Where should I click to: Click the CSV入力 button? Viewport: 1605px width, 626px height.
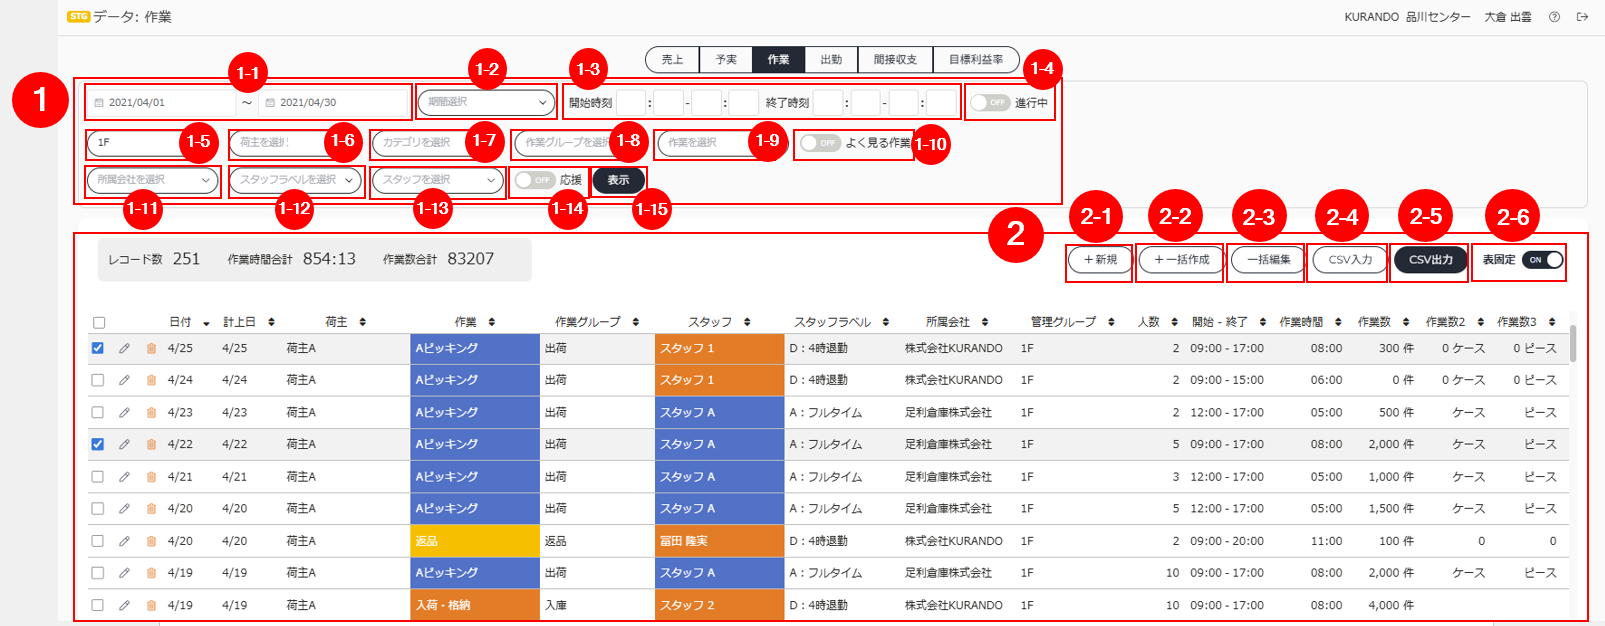point(1350,260)
